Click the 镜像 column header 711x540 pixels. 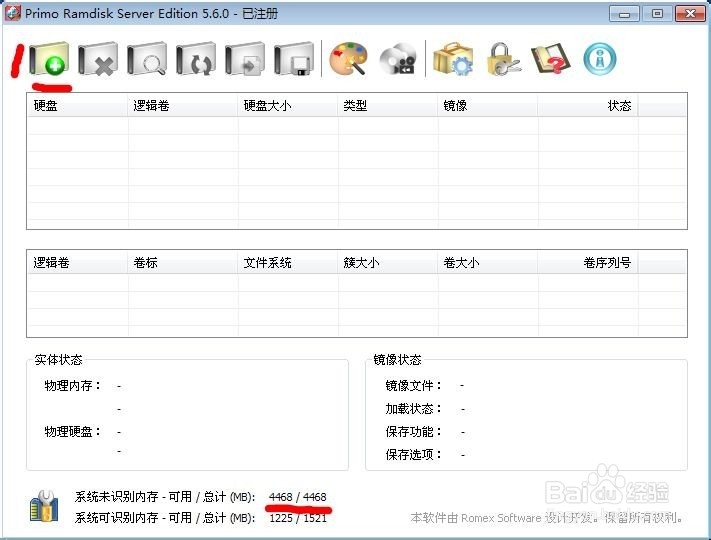[487, 106]
